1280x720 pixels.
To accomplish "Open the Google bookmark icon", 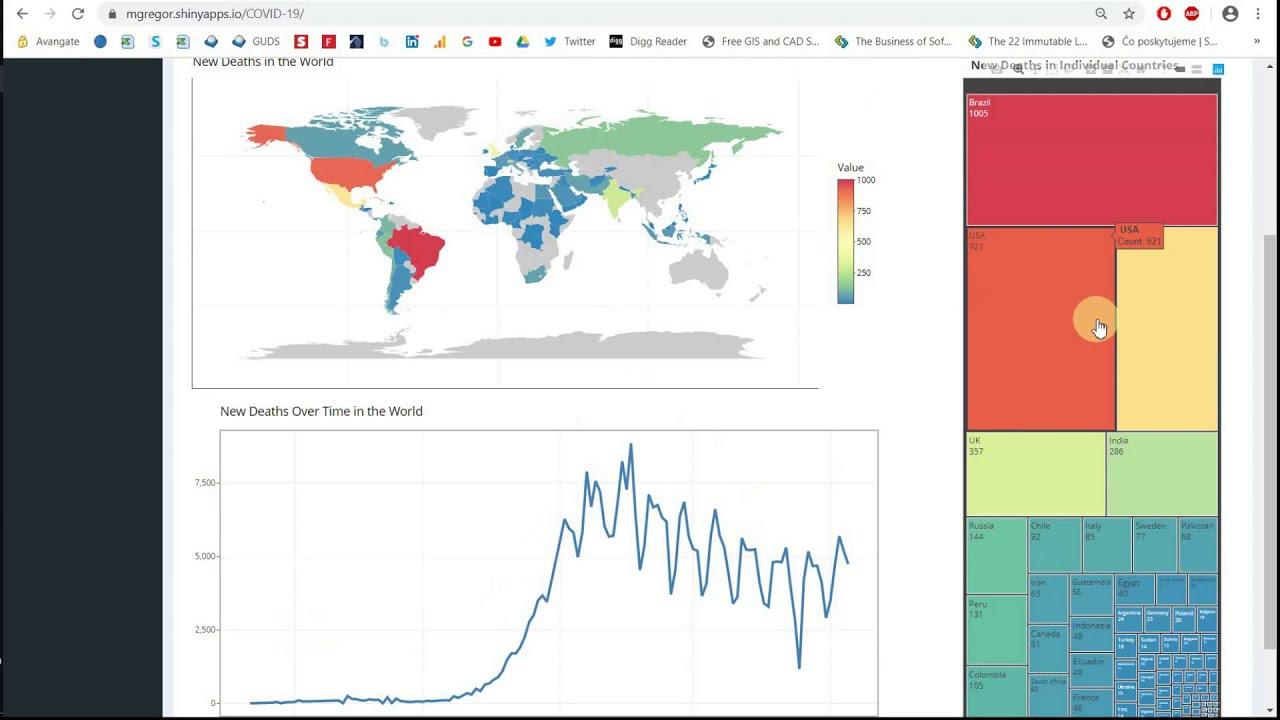I will [467, 42].
